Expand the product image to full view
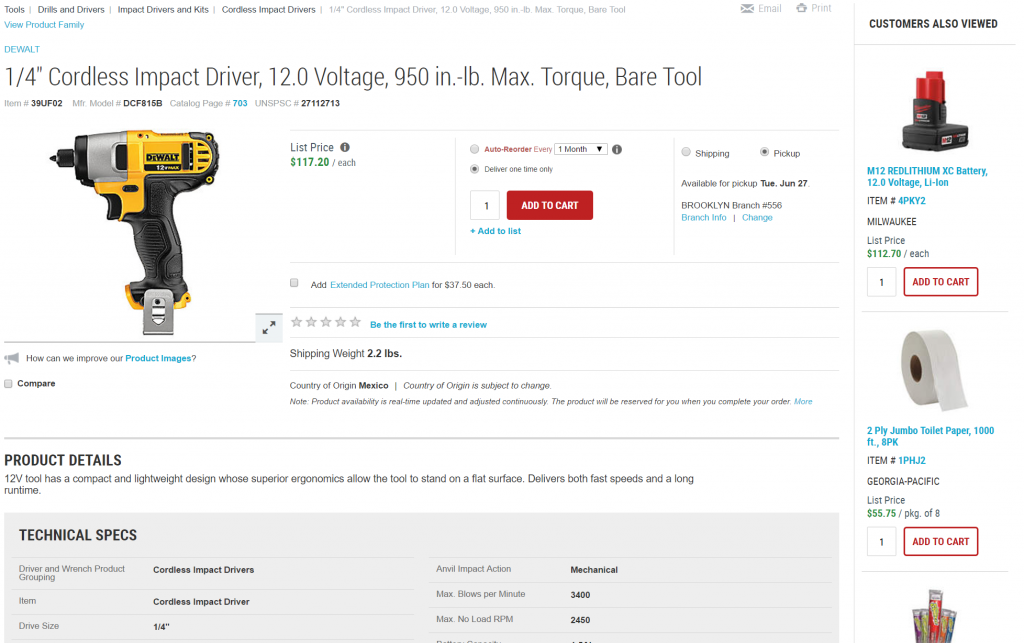This screenshot has width=1024, height=643. coord(269,328)
